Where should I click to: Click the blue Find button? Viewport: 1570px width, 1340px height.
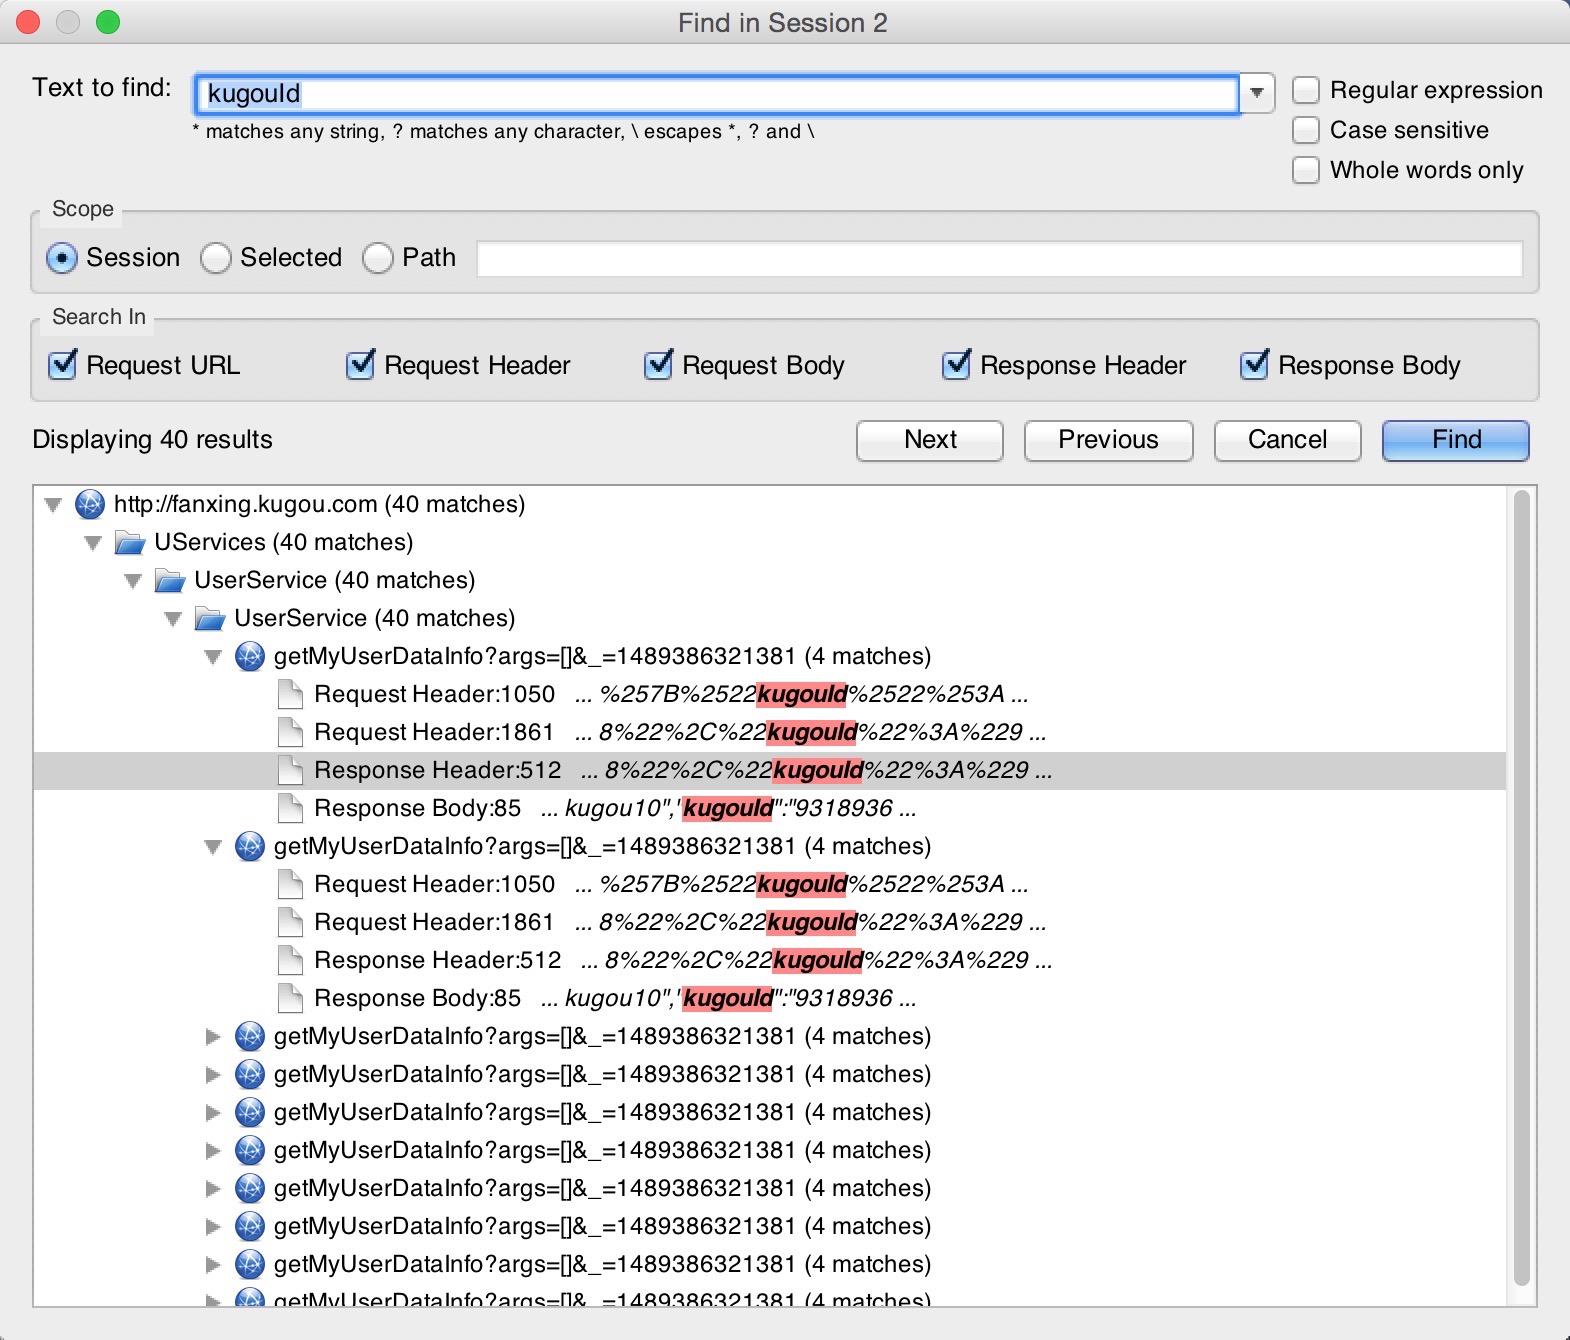coord(1456,440)
